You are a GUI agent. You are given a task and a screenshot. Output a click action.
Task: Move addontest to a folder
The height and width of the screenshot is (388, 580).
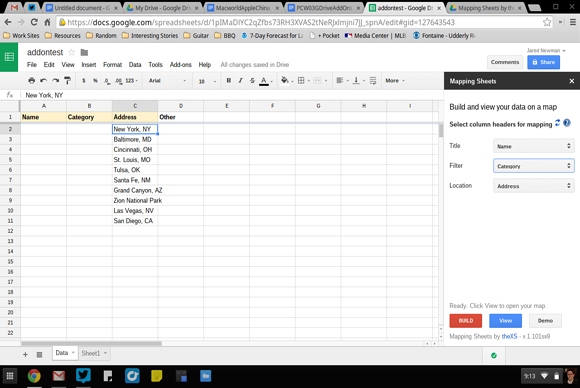(x=84, y=53)
